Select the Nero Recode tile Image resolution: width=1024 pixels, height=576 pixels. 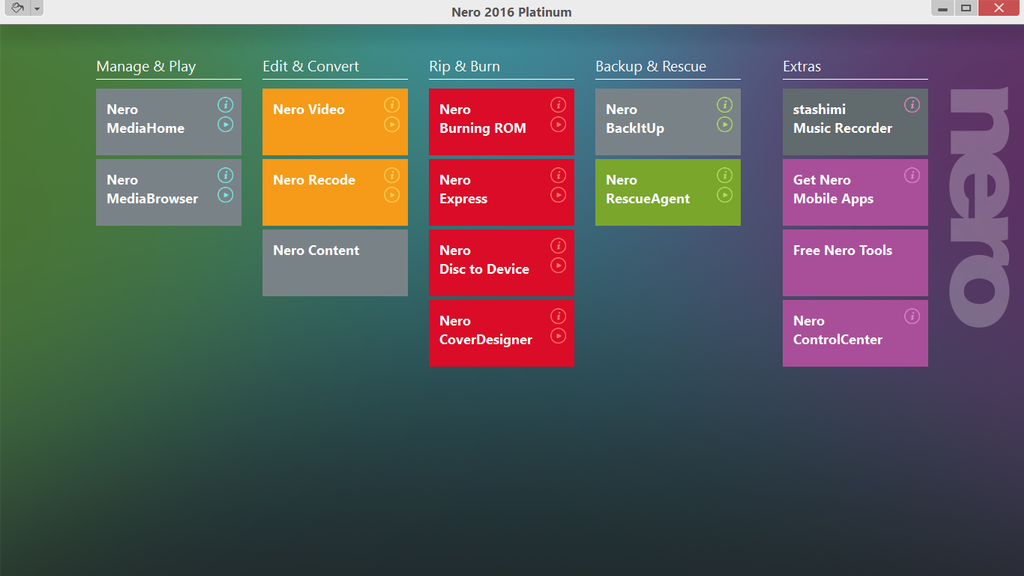point(335,193)
